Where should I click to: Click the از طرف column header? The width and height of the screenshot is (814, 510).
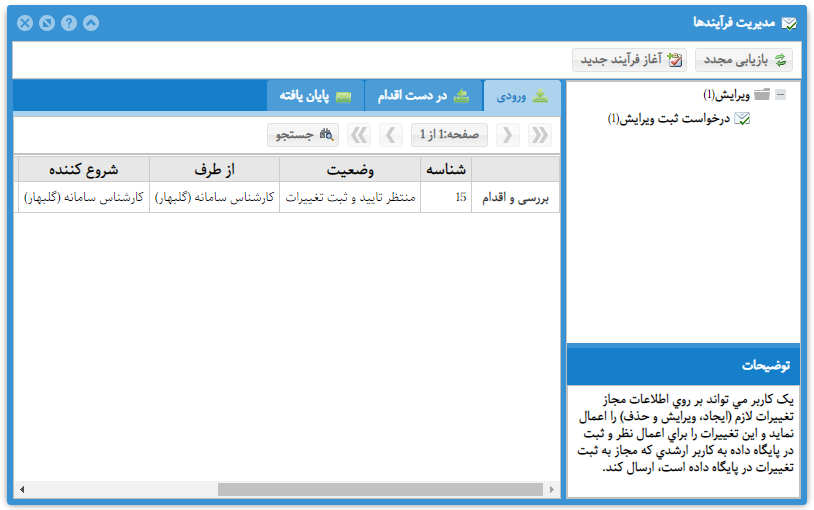click(x=214, y=169)
